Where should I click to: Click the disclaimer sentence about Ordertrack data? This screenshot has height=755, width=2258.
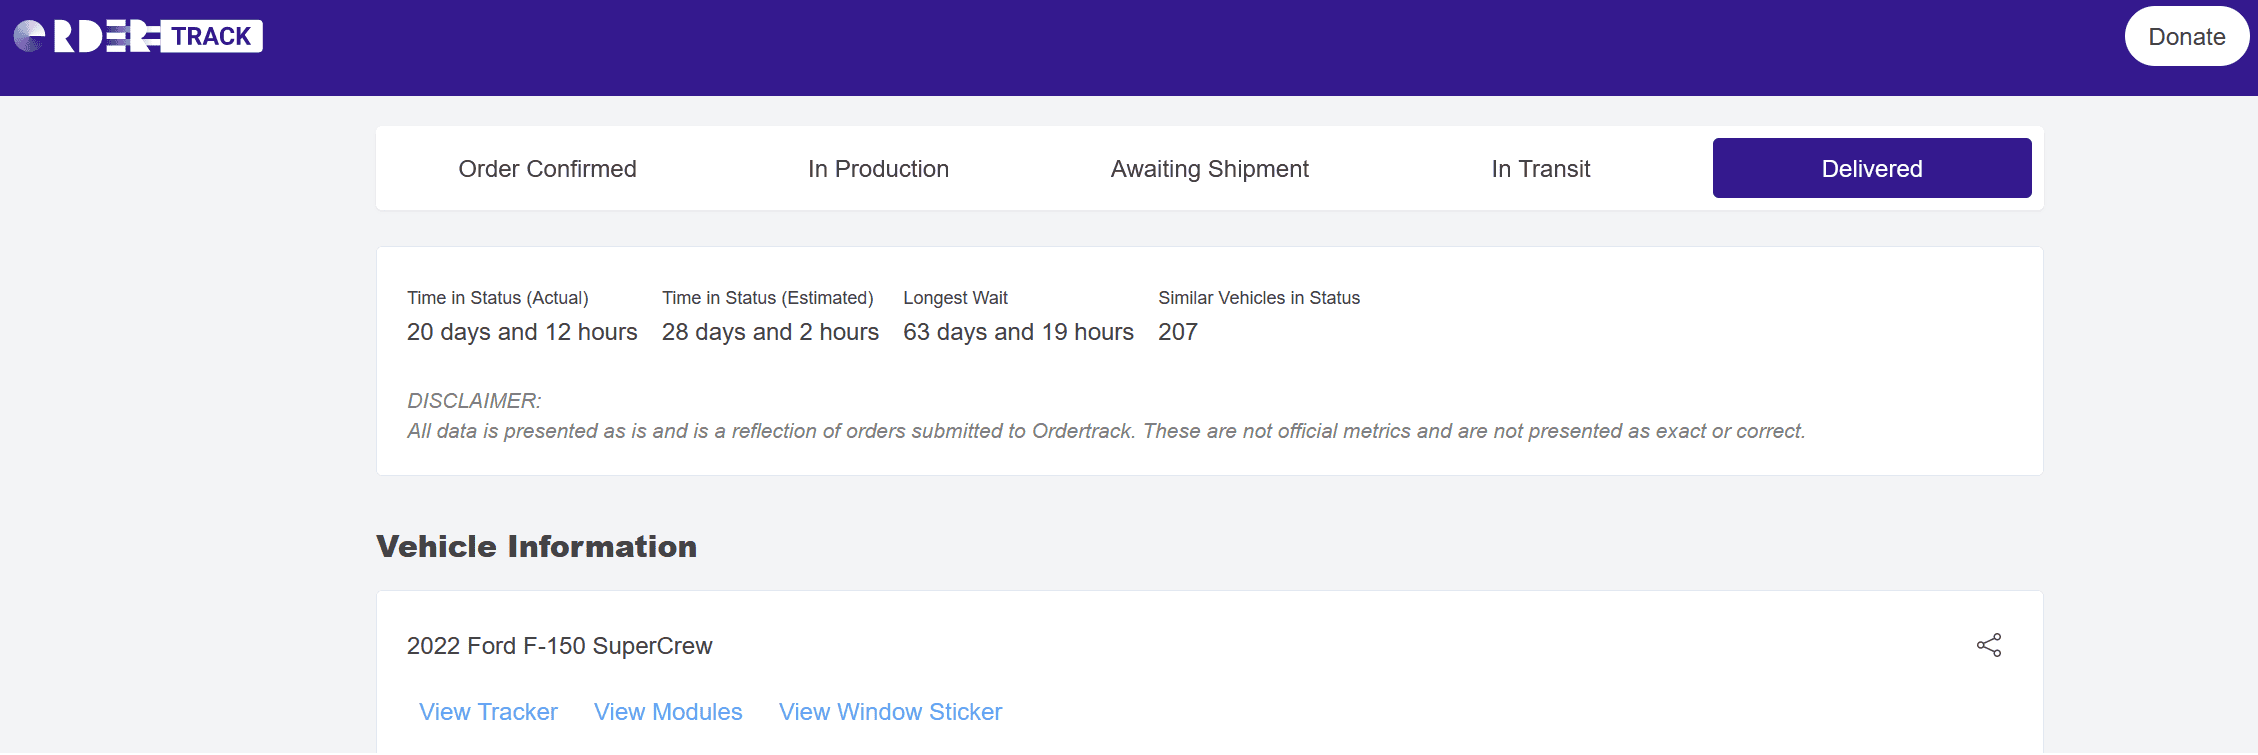[1105, 431]
